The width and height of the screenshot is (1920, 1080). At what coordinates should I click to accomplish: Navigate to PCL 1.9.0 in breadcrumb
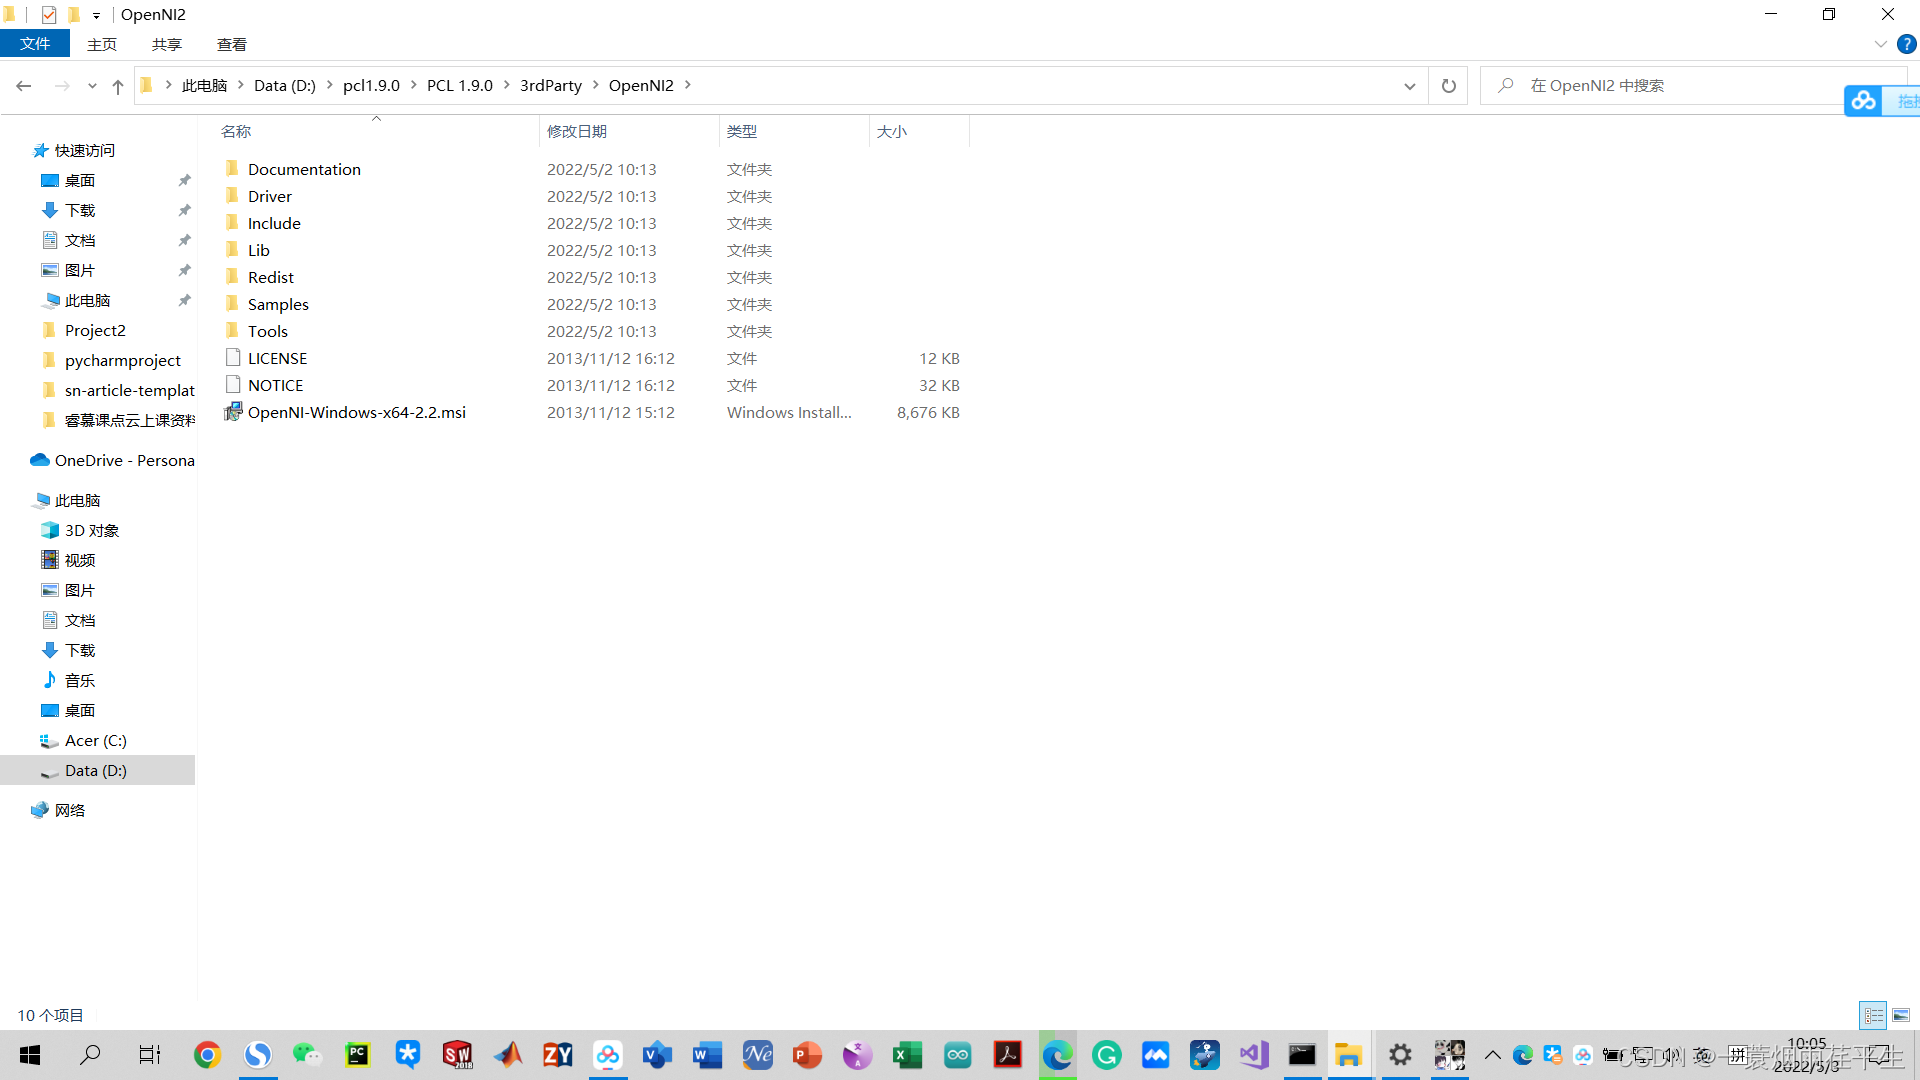[x=460, y=85]
